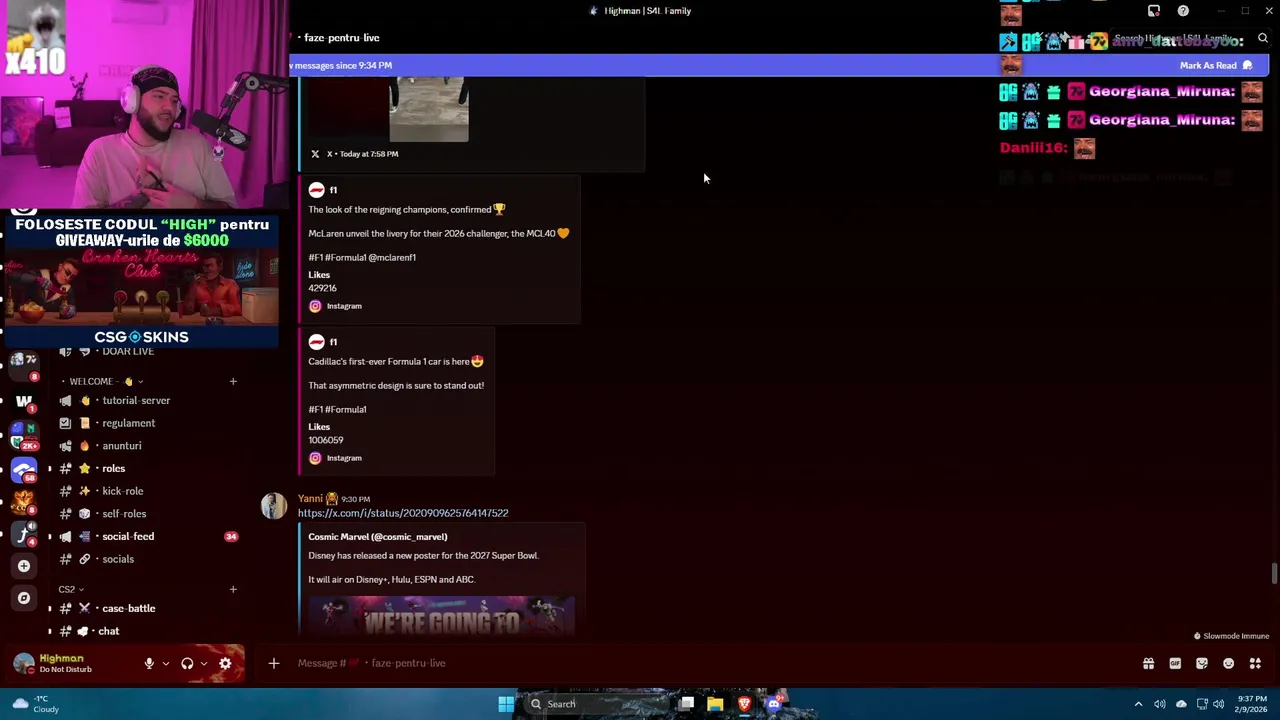Click the message input field
1280x720 pixels.
point(700,663)
